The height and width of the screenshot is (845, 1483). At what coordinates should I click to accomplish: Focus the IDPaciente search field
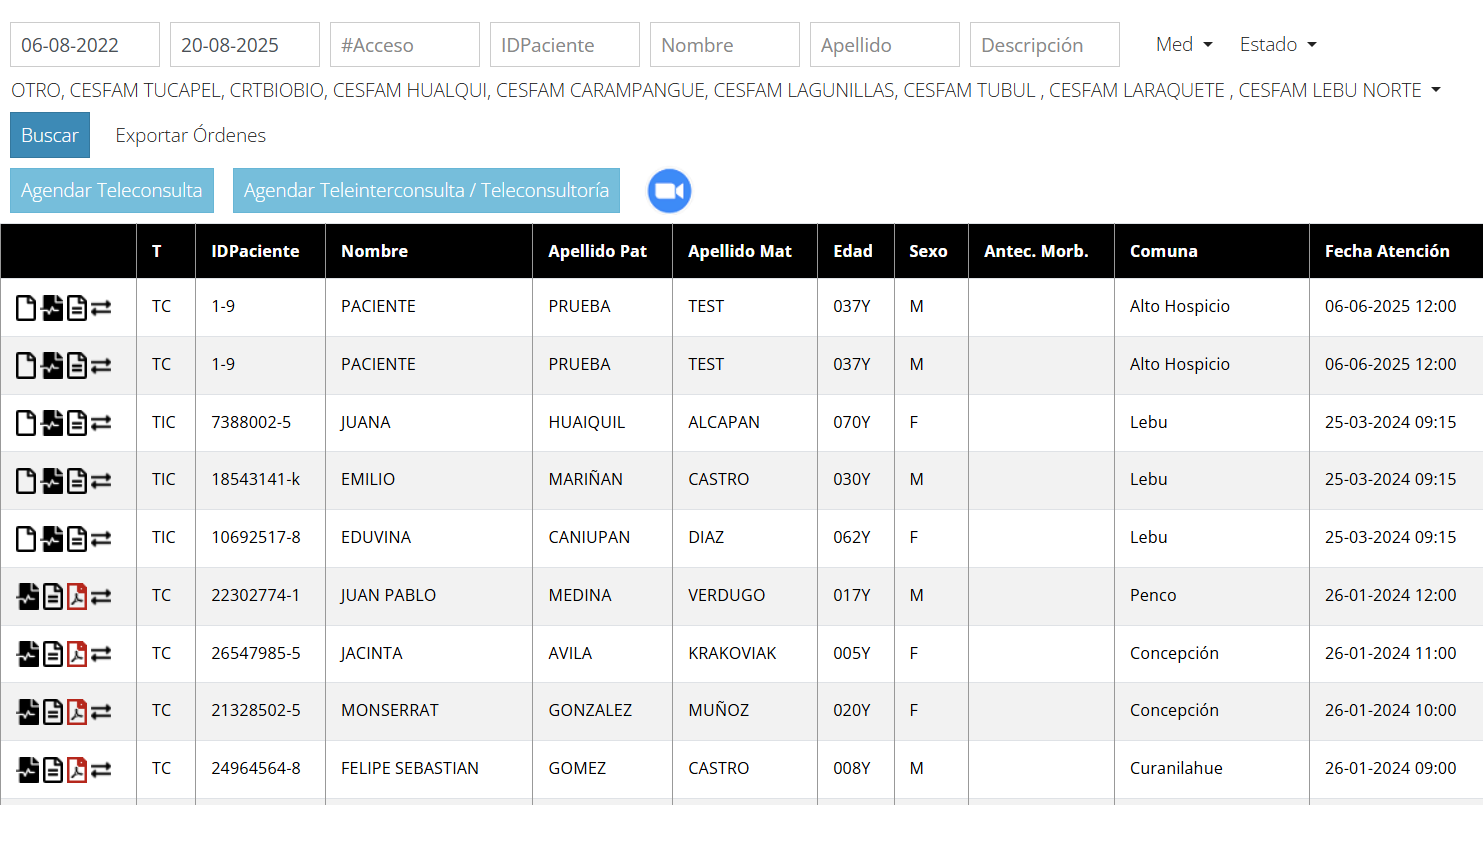[564, 45]
